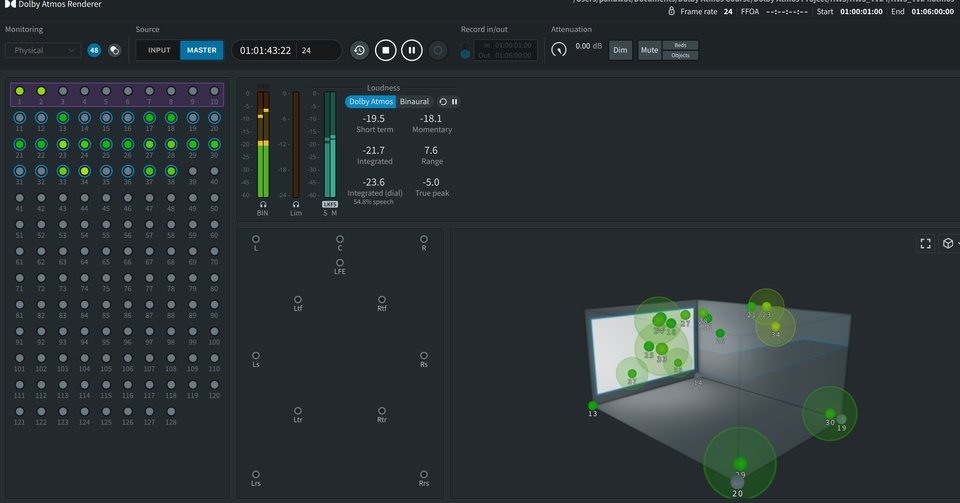Click the 48 sample rate badge
Screen dimensions: 960x503
point(94,50)
